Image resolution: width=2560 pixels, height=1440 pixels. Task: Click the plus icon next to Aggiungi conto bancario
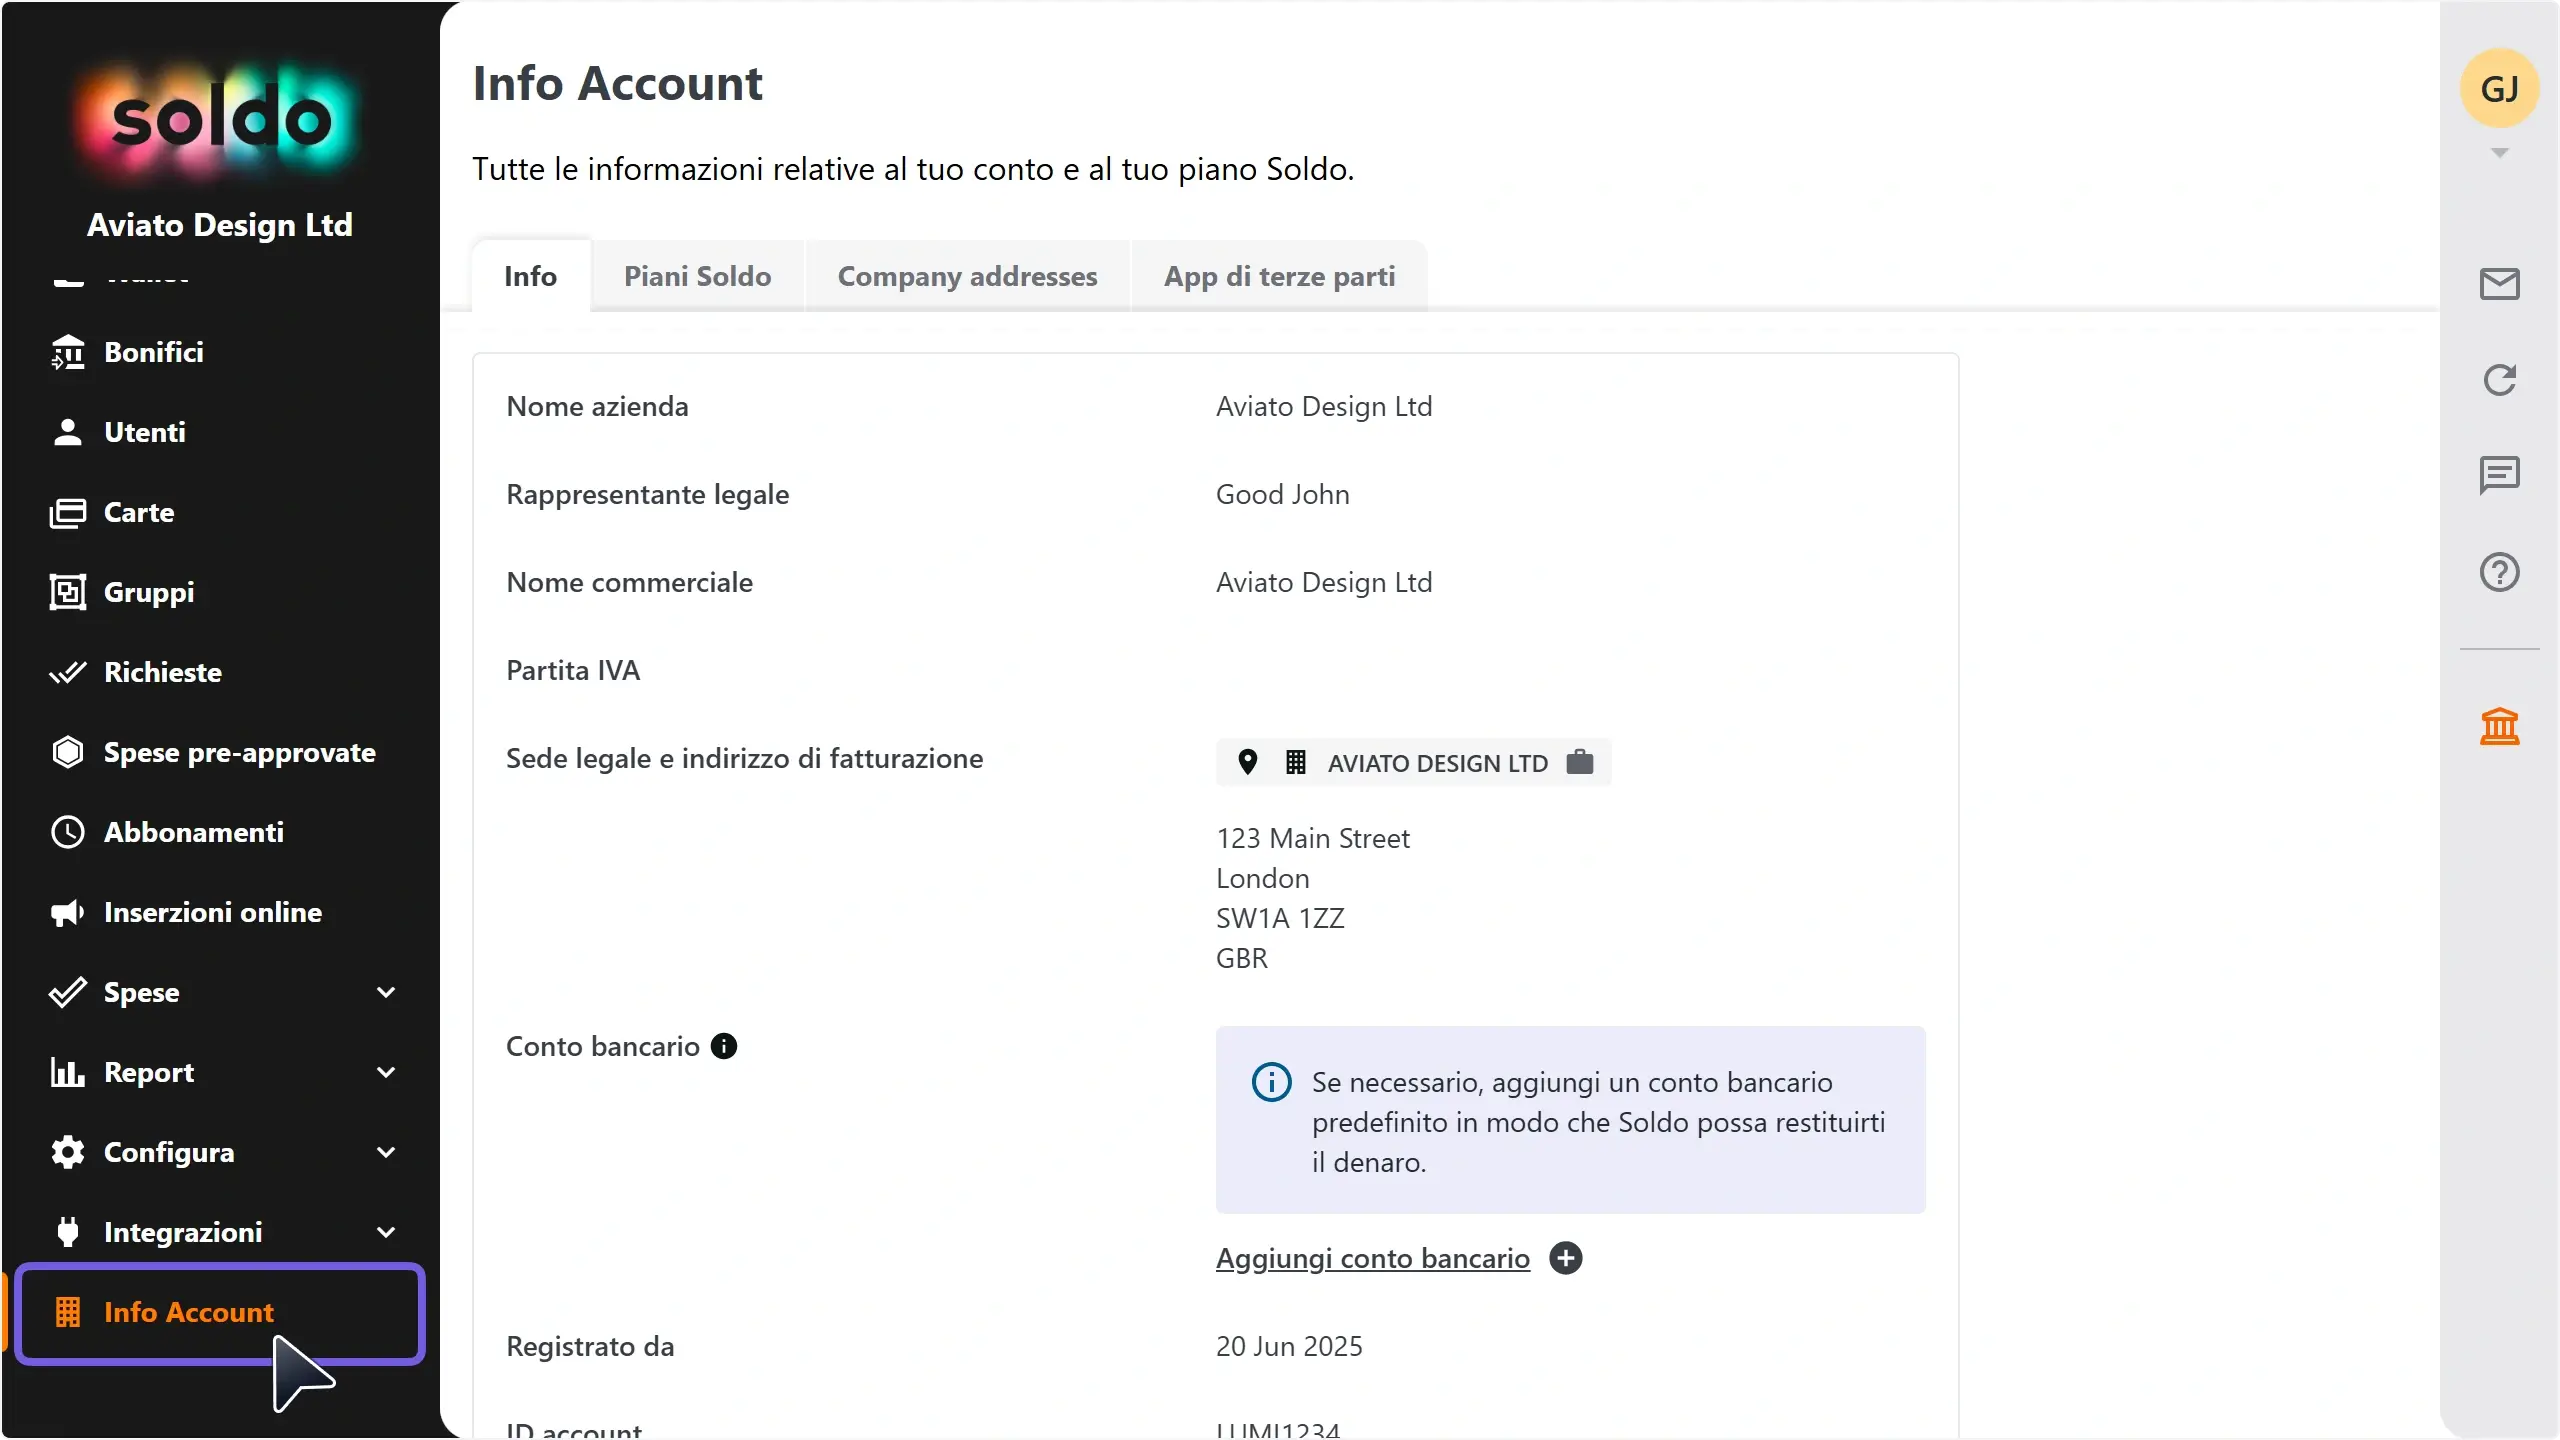click(1566, 1258)
